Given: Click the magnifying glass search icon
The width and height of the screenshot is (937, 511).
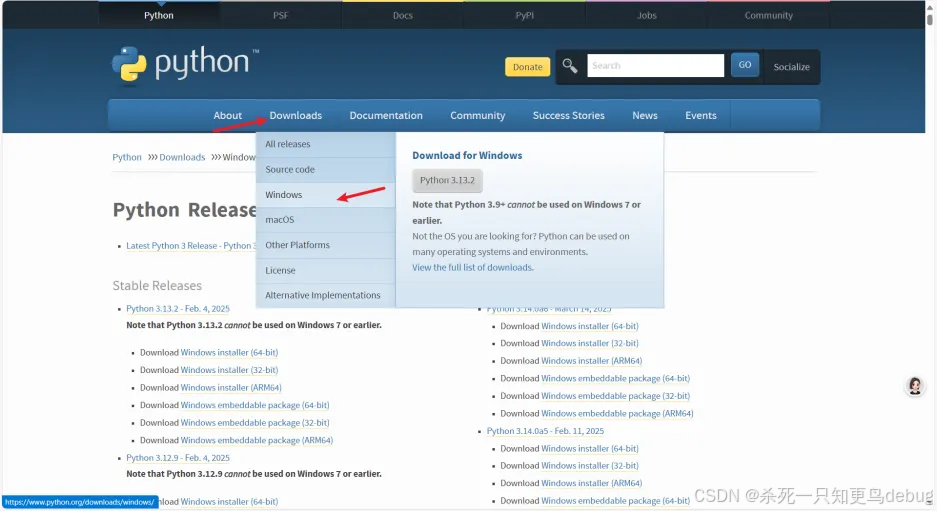Looking at the screenshot, I should (569, 66).
